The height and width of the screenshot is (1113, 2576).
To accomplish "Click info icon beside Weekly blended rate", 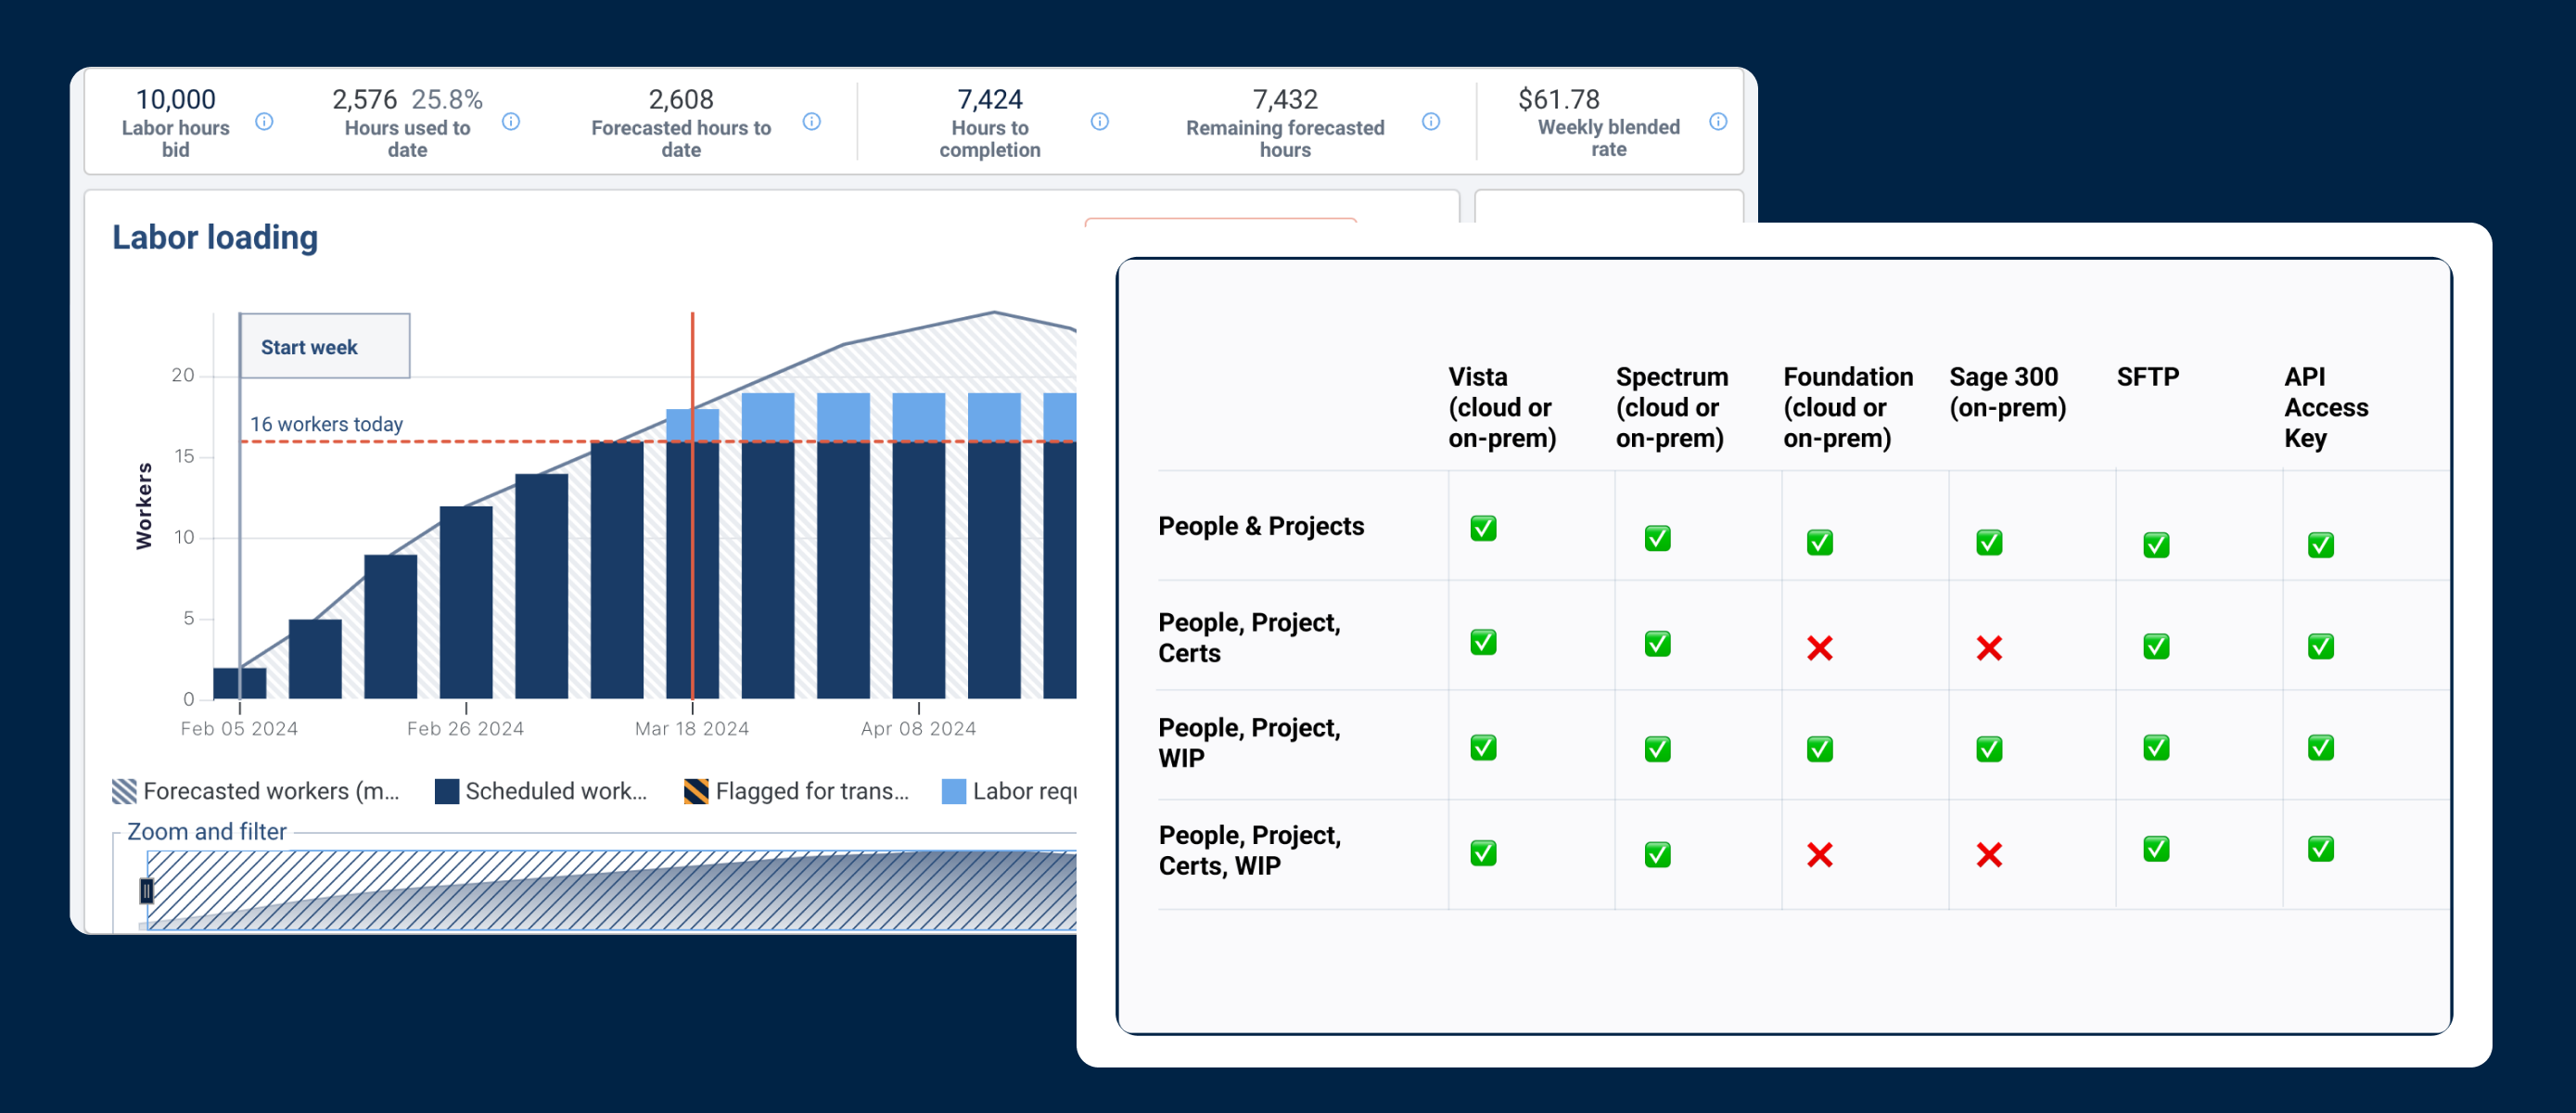I will [x=1718, y=121].
